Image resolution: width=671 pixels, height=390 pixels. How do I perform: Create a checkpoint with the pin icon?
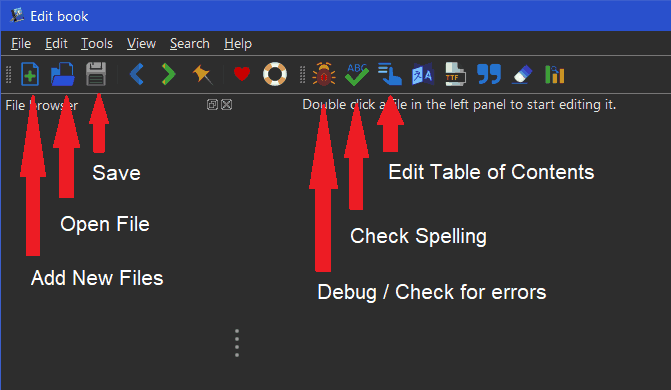click(202, 74)
